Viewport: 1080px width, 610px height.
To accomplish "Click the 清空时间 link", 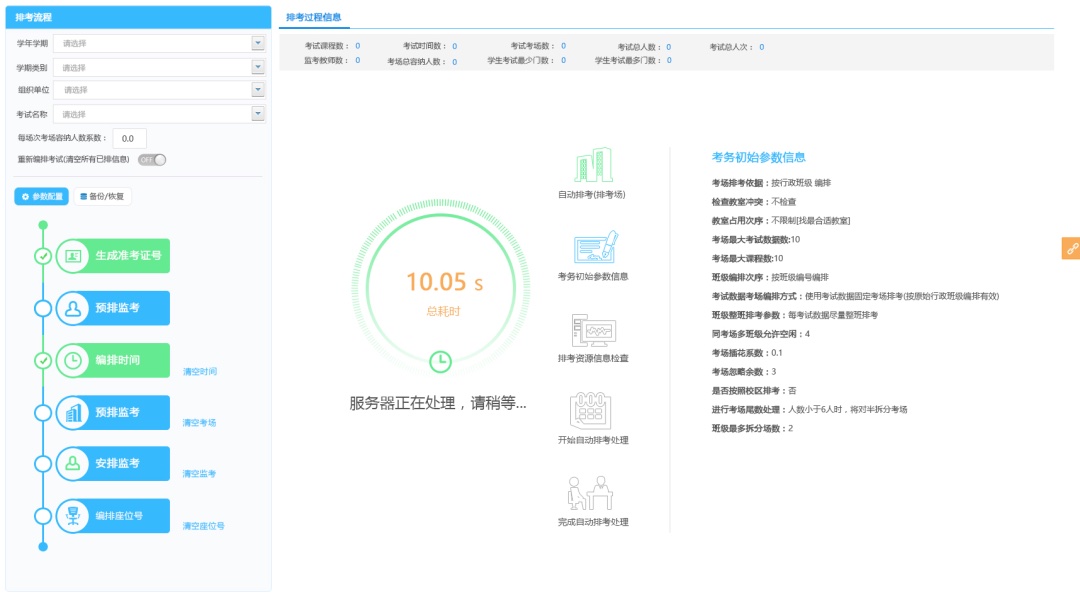I will point(199,372).
